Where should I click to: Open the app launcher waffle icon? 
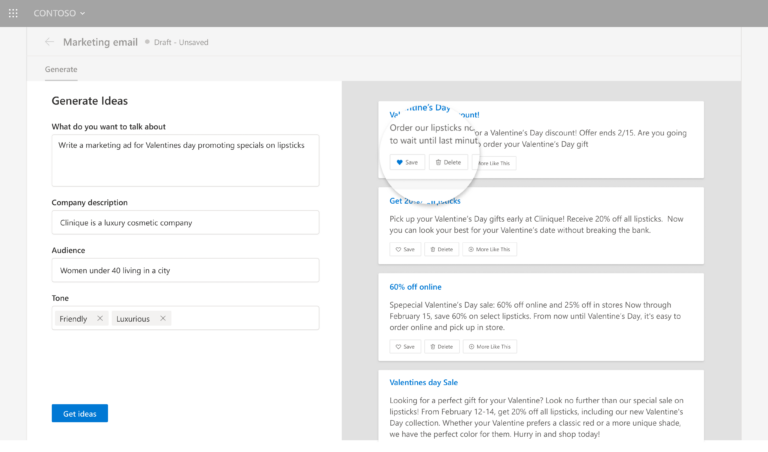pyautogui.click(x=13, y=13)
